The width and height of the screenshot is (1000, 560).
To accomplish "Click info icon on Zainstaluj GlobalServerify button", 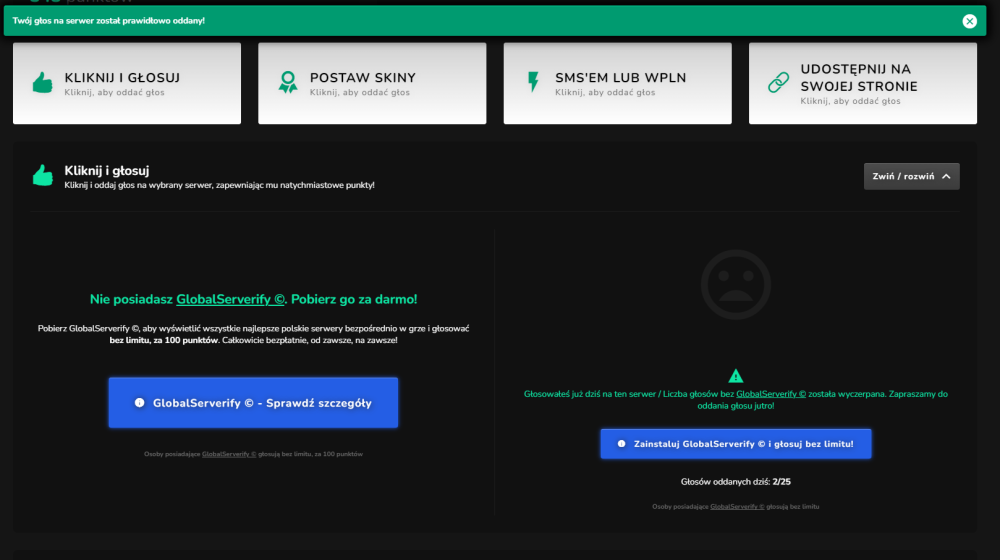I will tap(621, 444).
